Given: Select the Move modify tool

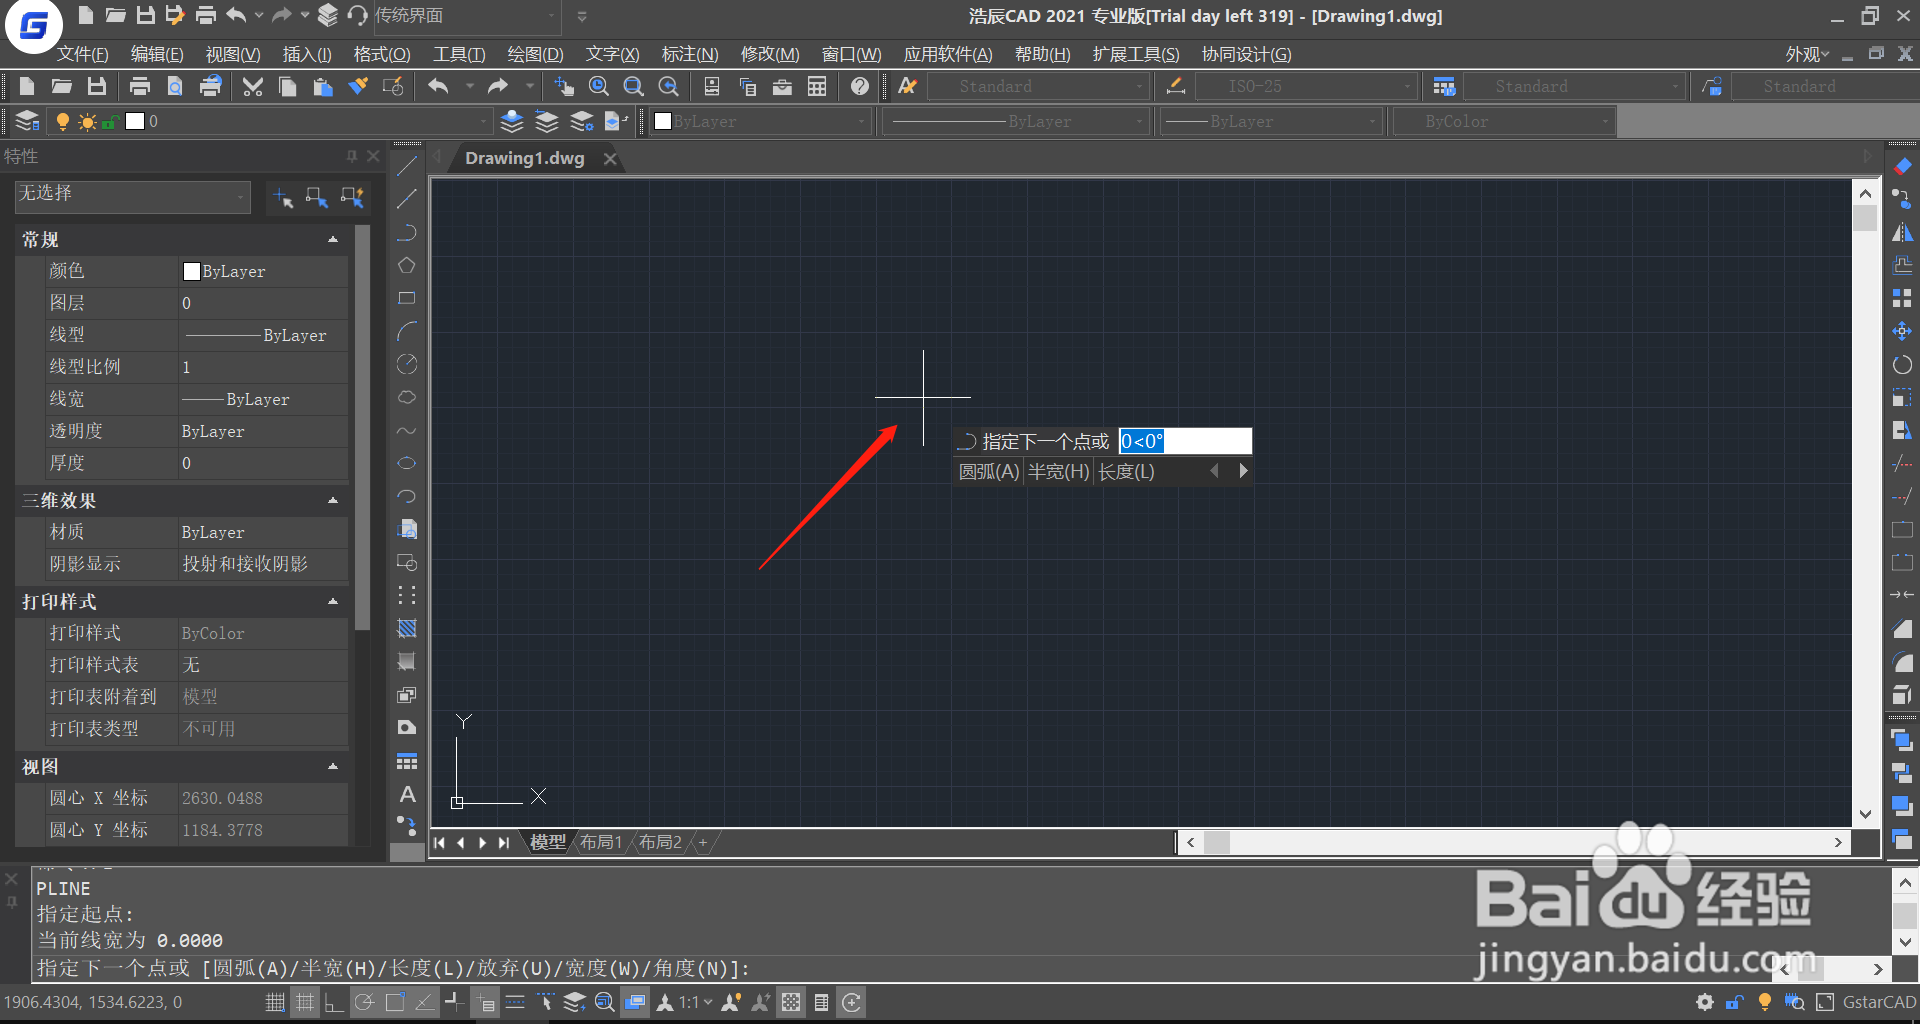Looking at the screenshot, I should pyautogui.click(x=1902, y=331).
